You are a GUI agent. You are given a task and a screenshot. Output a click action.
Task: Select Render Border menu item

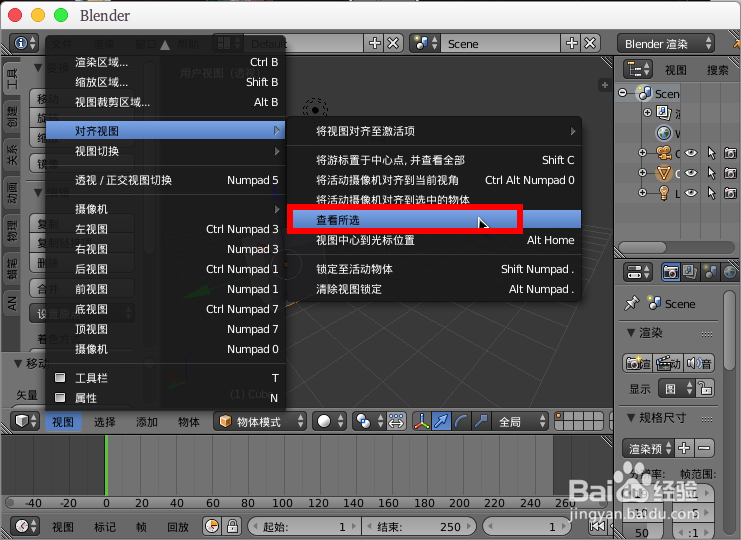(x=166, y=62)
